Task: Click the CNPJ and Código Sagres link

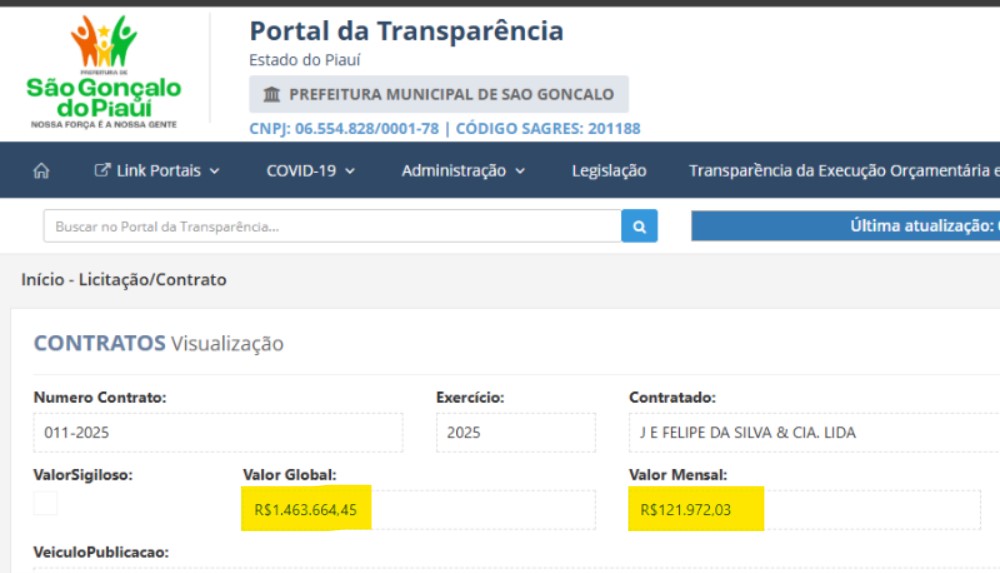Action: 445,128
